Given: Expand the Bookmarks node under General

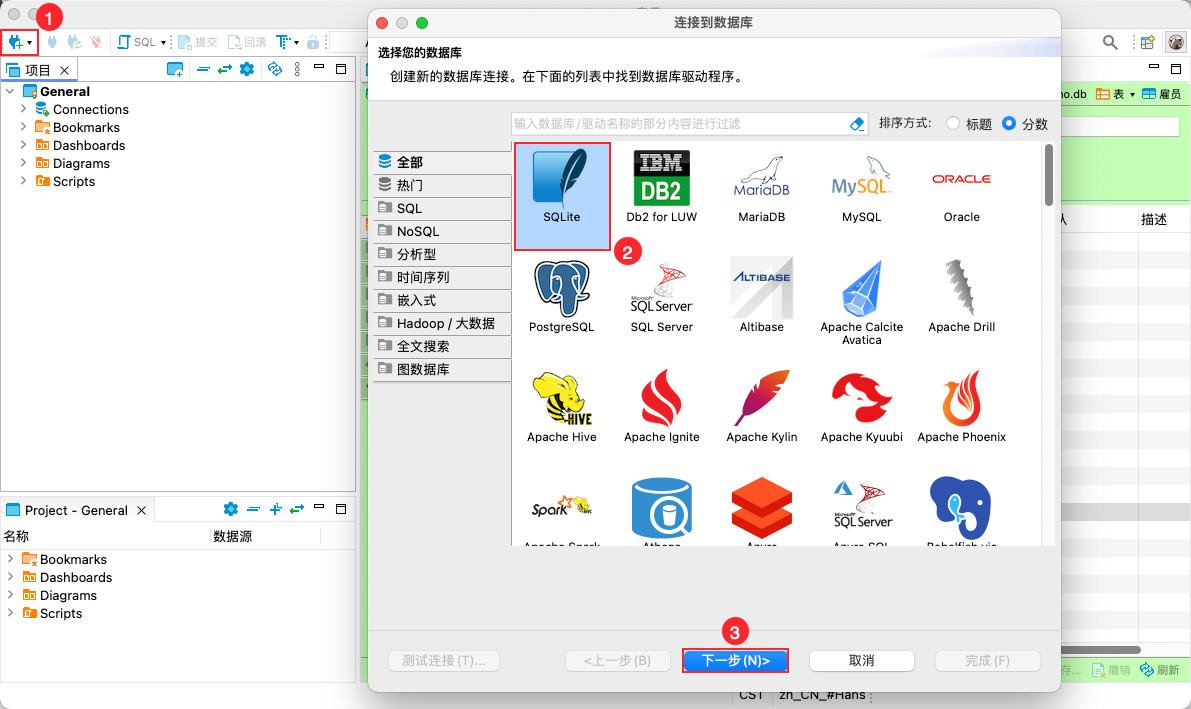Looking at the screenshot, I should point(24,127).
